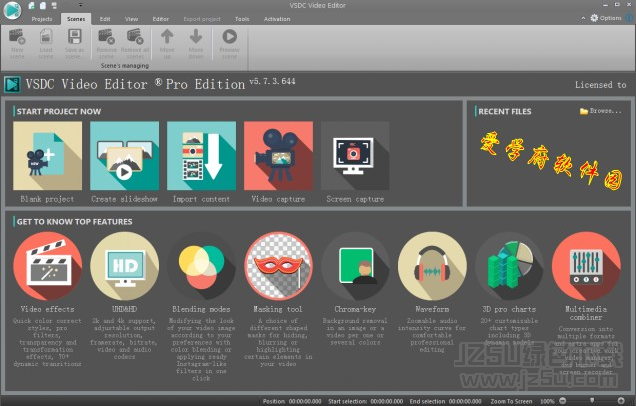This screenshot has height=406, width=636.
Task: Open the View tab
Action: (x=131, y=19)
